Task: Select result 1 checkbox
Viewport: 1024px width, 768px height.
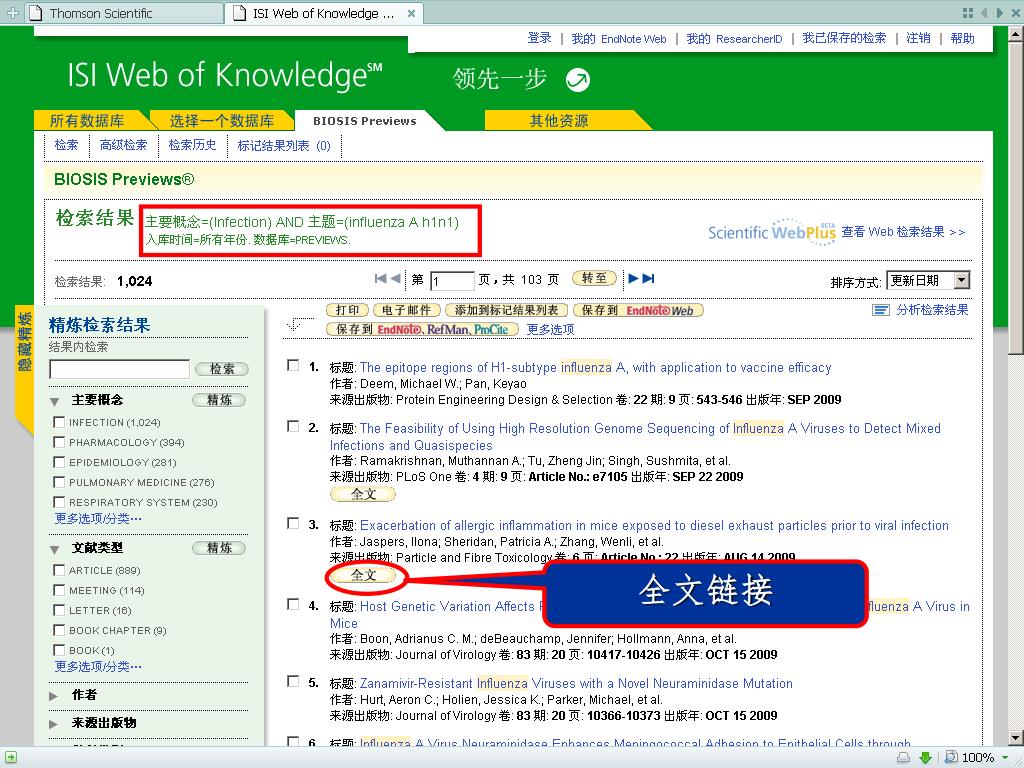Action: (x=293, y=366)
